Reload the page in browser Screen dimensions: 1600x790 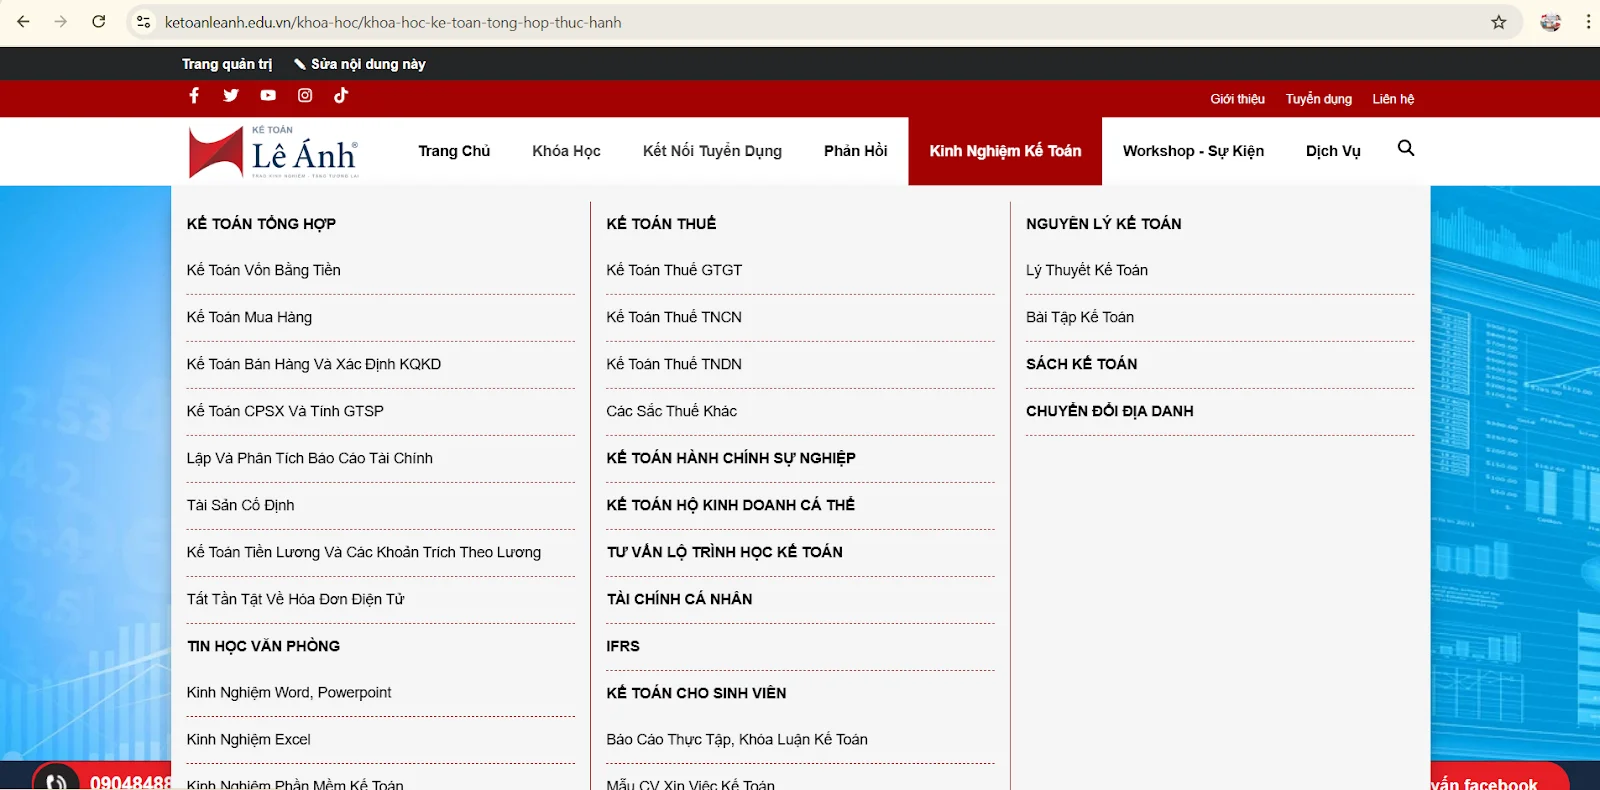pyautogui.click(x=99, y=22)
